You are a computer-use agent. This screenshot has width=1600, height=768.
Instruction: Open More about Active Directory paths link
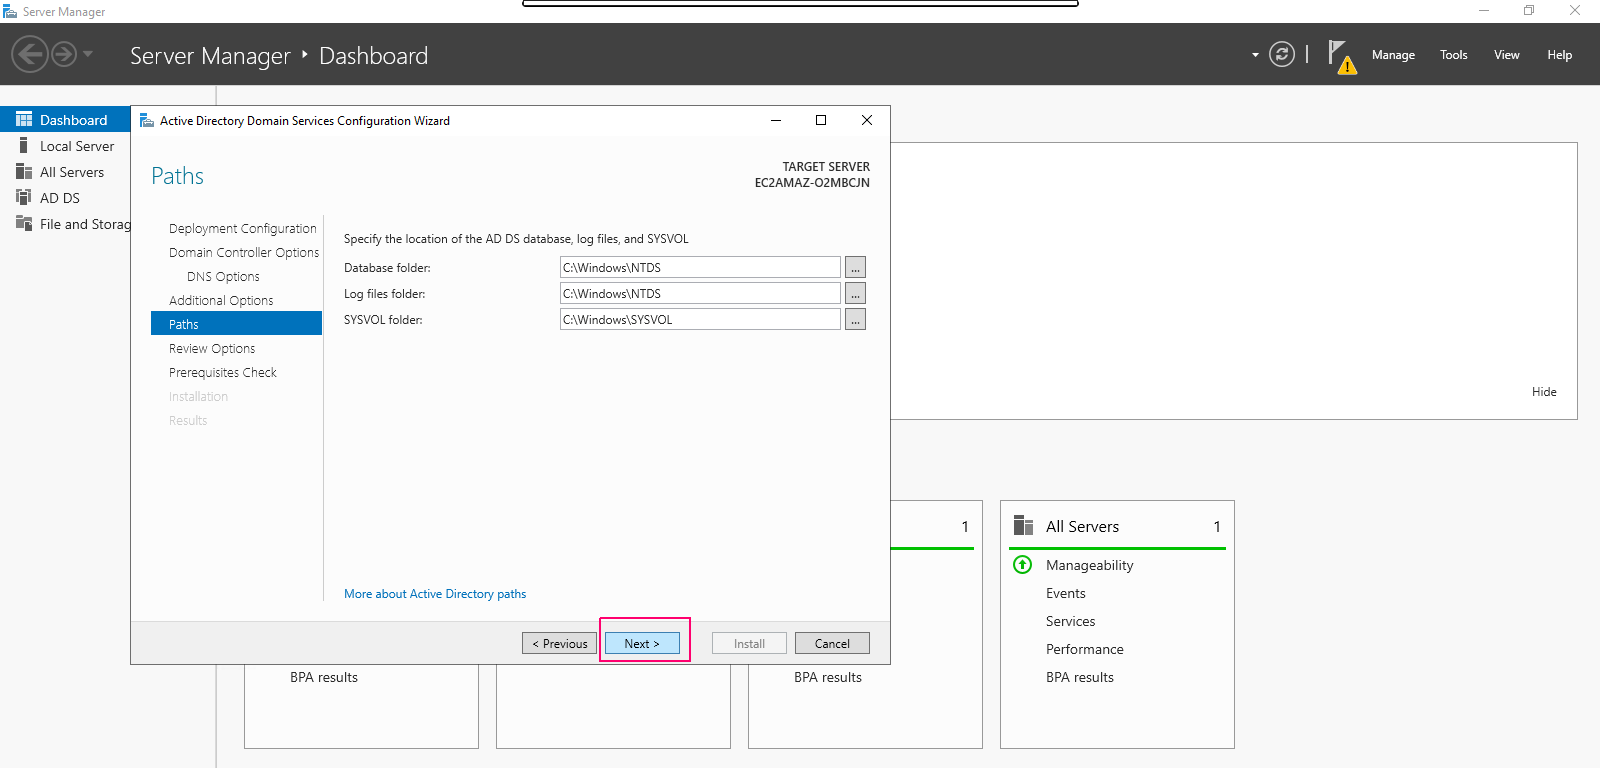click(435, 594)
